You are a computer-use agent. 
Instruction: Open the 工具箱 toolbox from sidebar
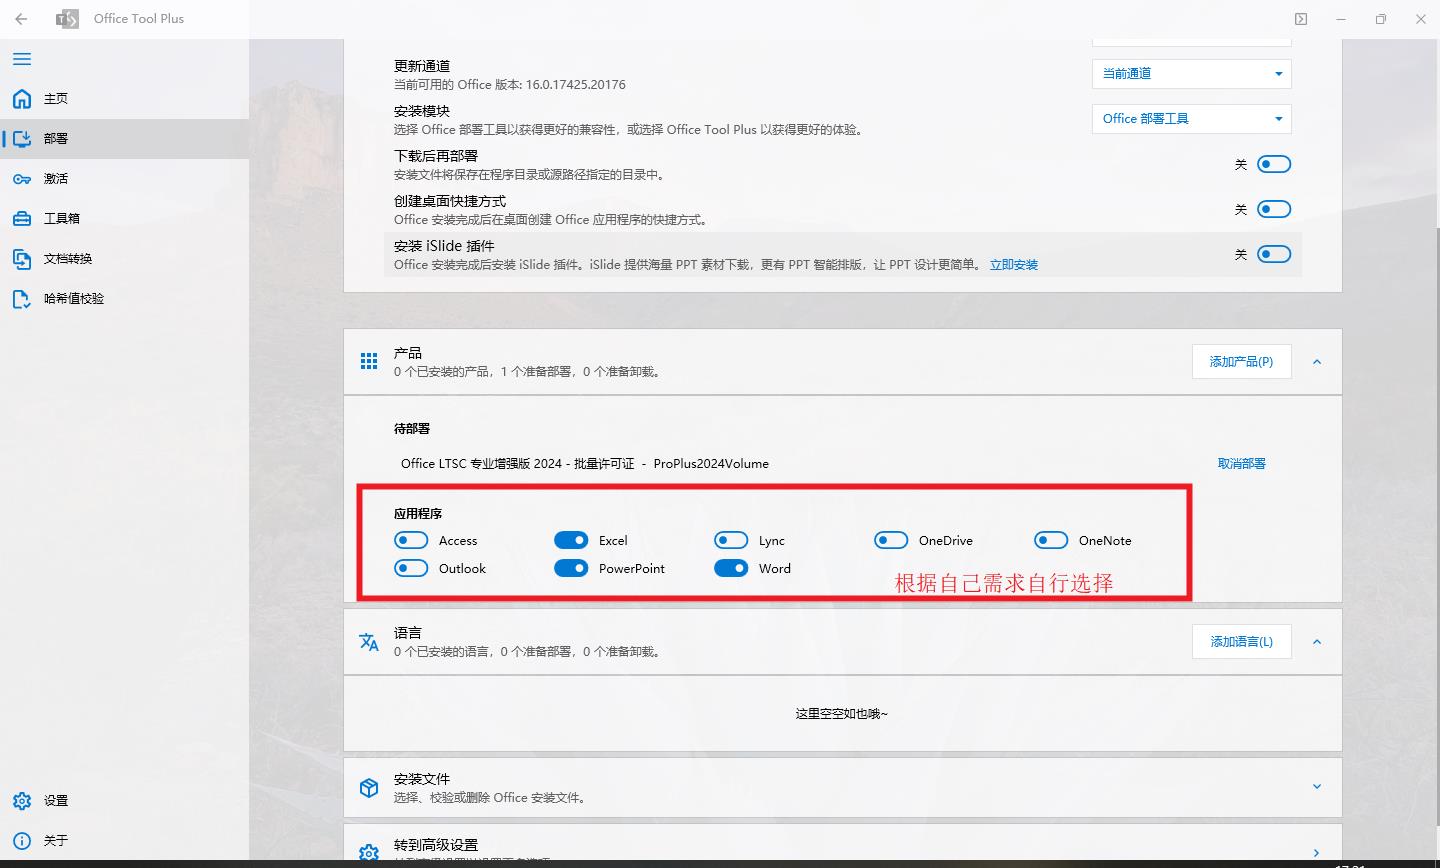57,218
